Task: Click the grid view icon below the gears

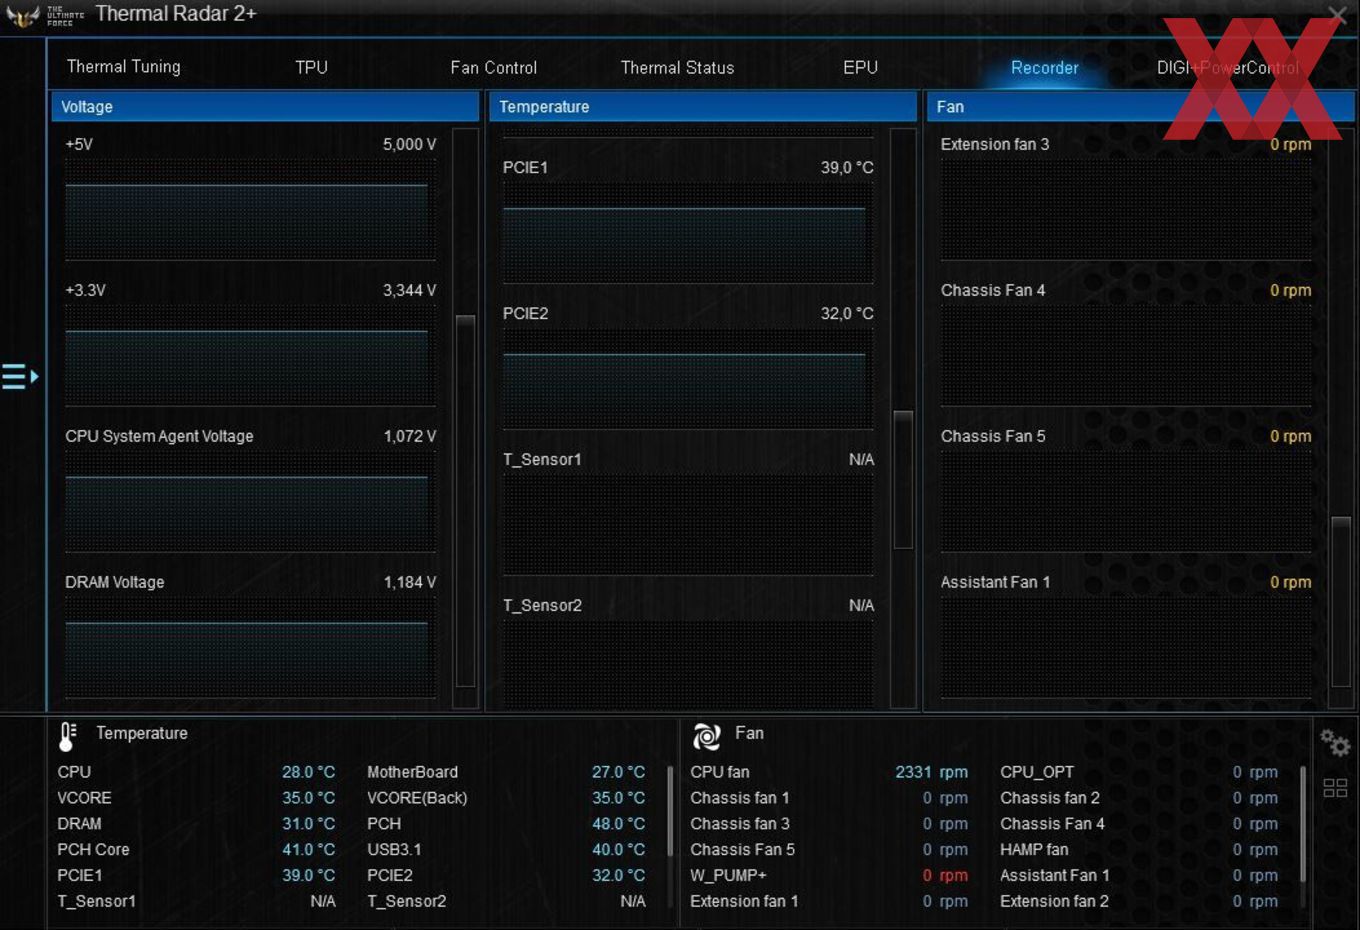Action: click(1335, 788)
